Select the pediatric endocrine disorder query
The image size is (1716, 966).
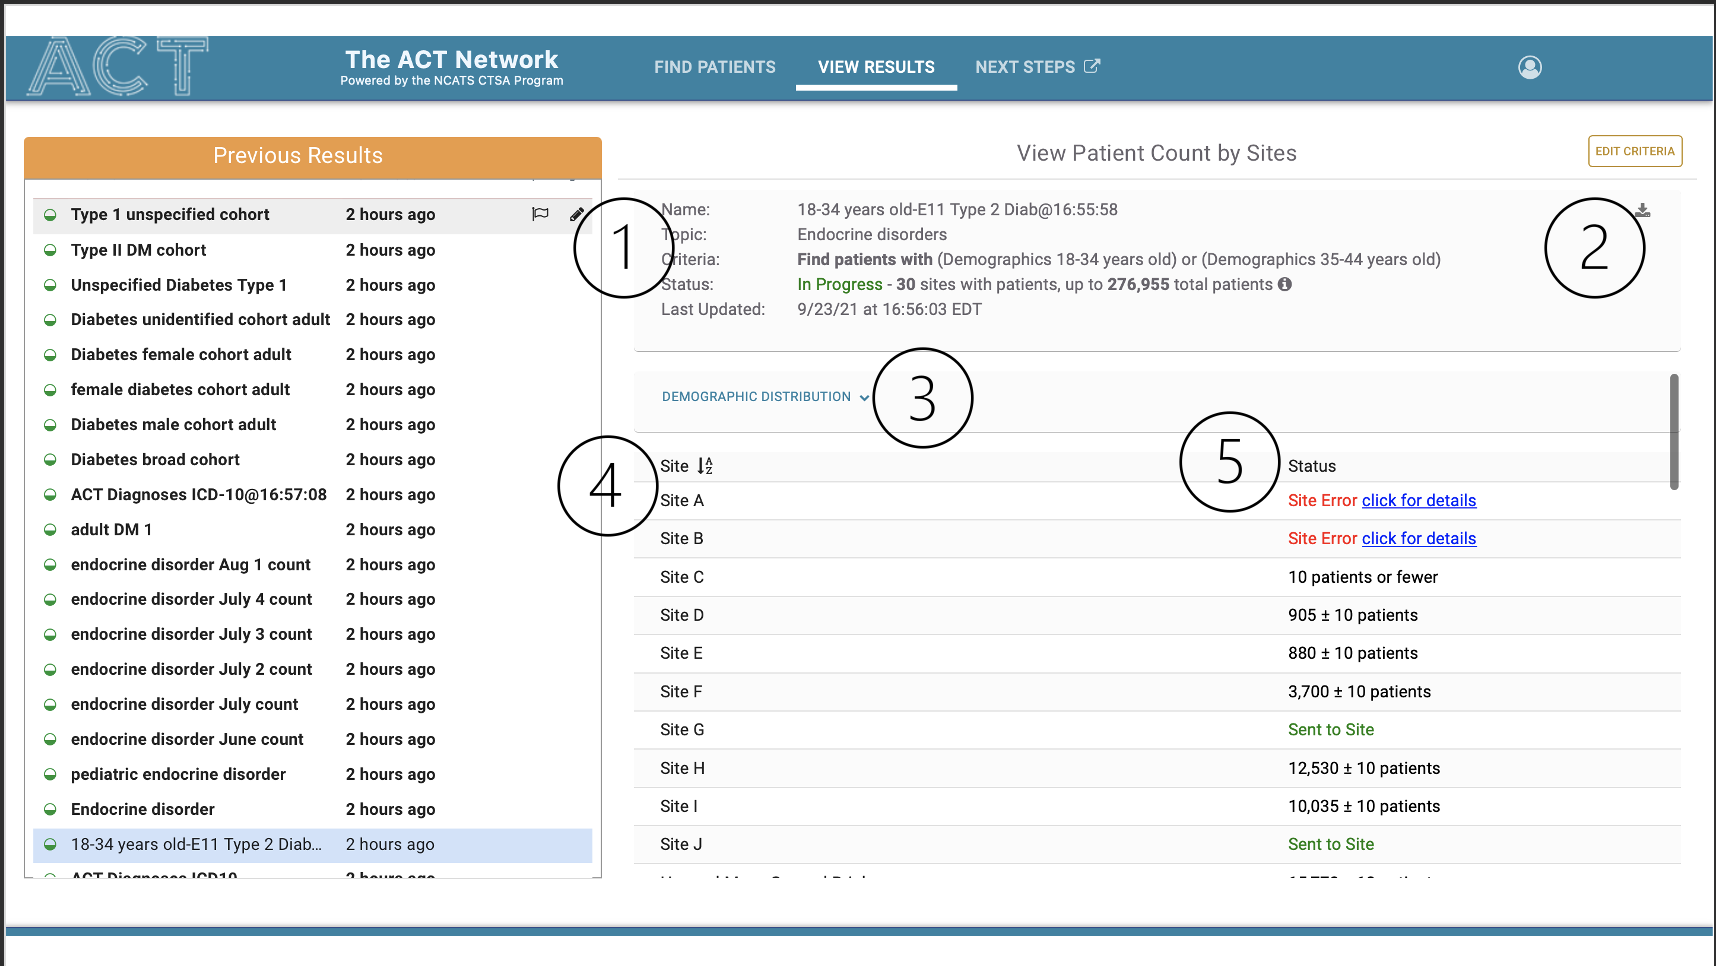pyautogui.click(x=178, y=774)
